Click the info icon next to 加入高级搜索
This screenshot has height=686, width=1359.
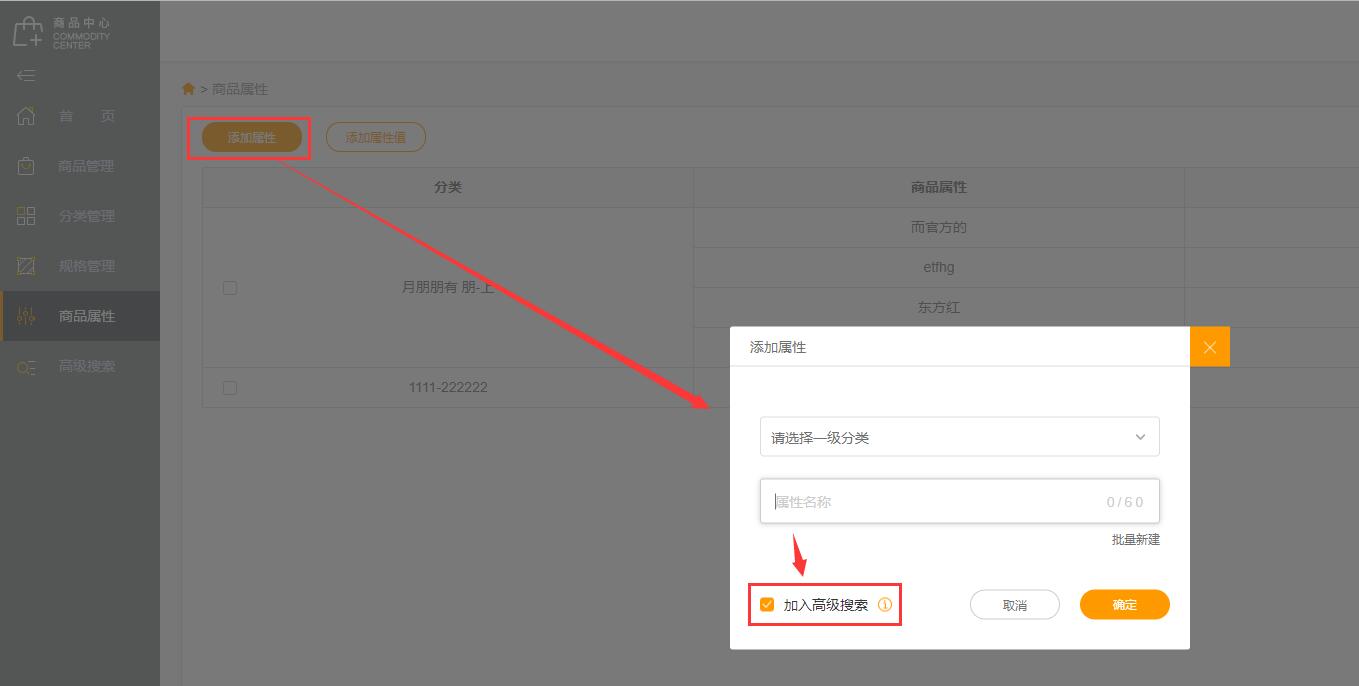tap(884, 605)
